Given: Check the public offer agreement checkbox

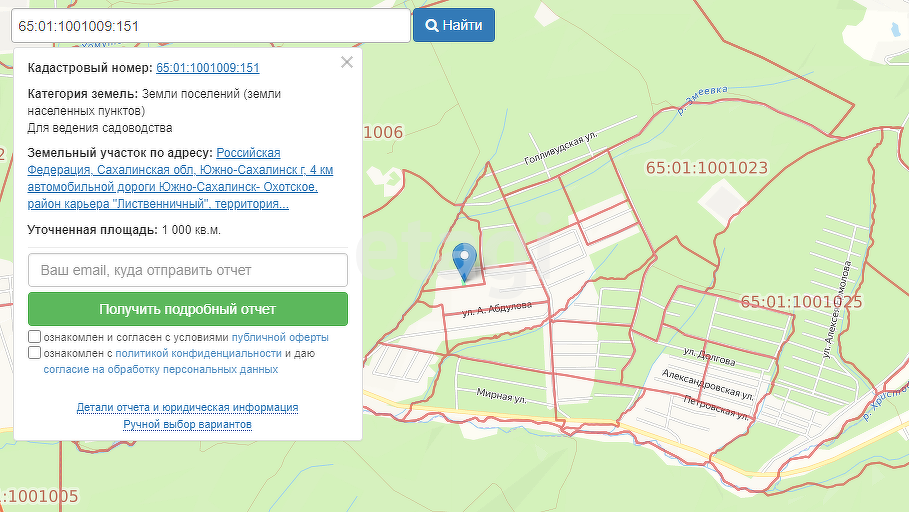Looking at the screenshot, I should pyautogui.click(x=35, y=337).
